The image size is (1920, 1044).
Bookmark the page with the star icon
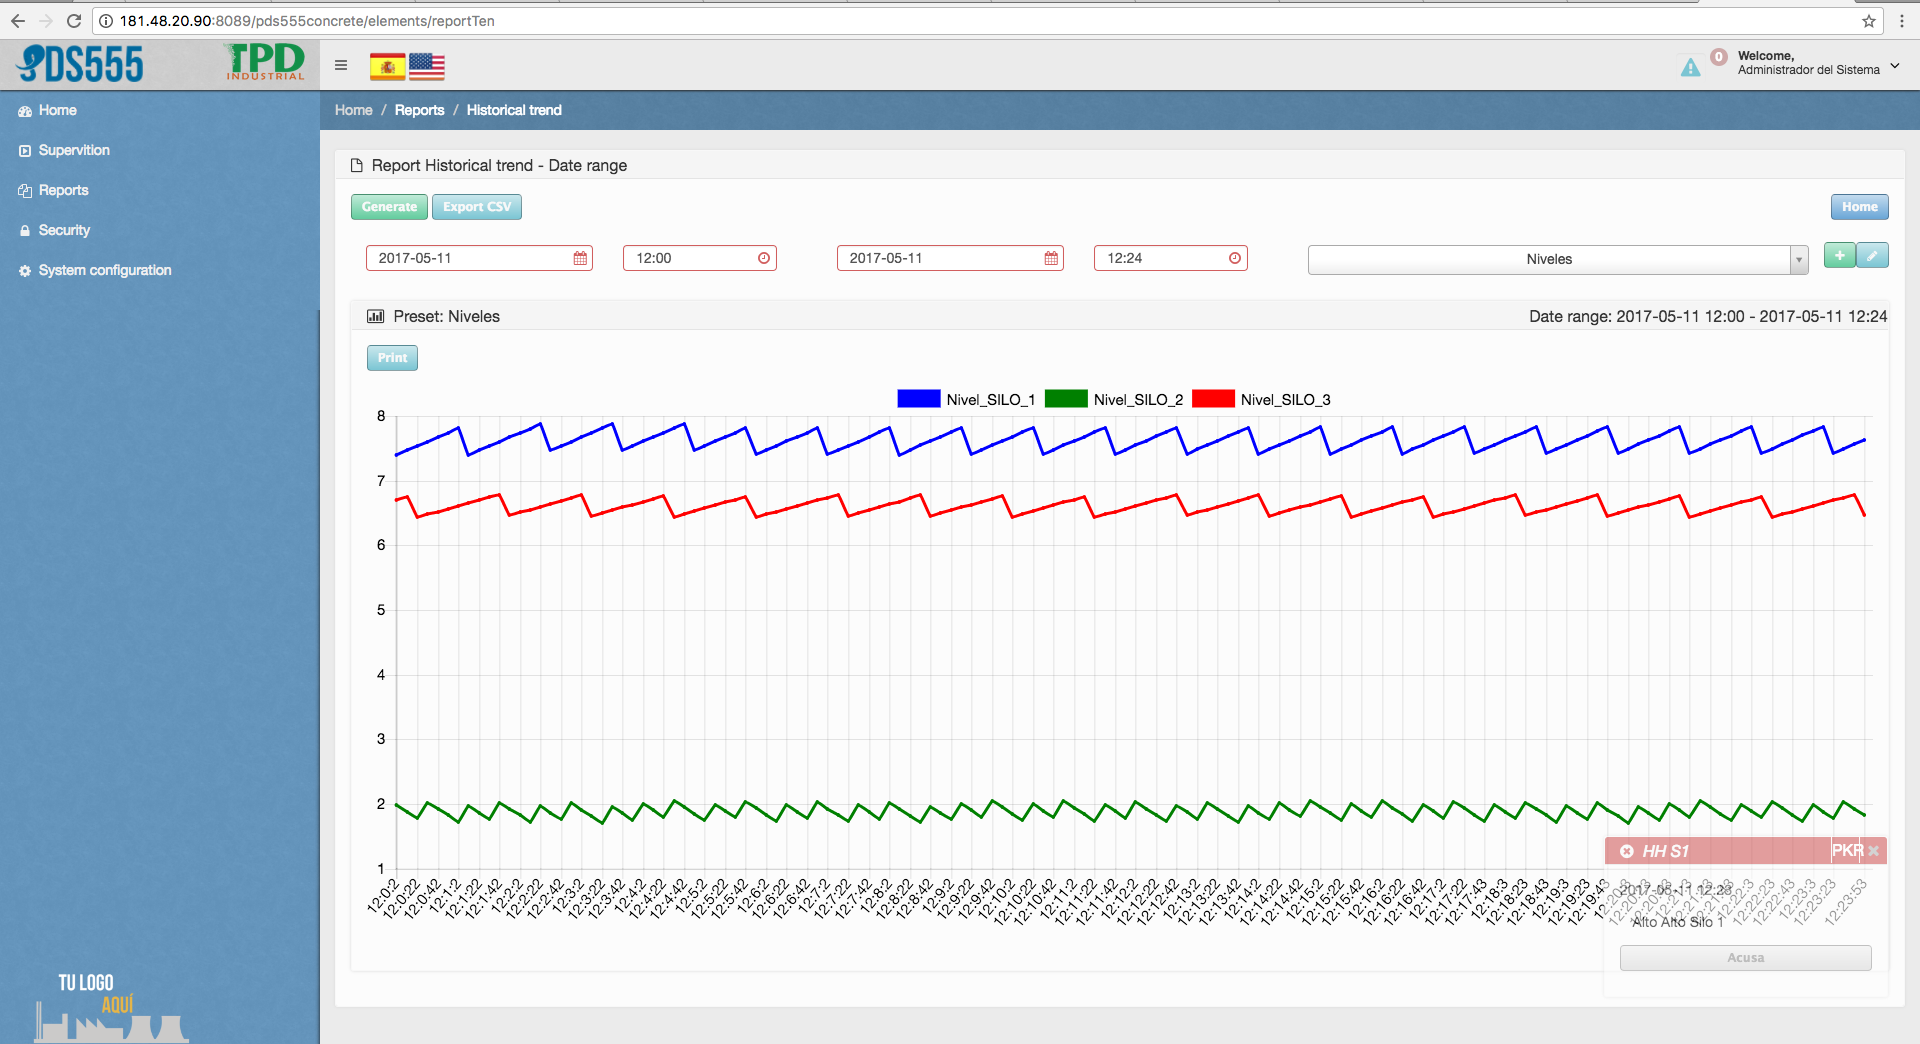coord(1868,21)
